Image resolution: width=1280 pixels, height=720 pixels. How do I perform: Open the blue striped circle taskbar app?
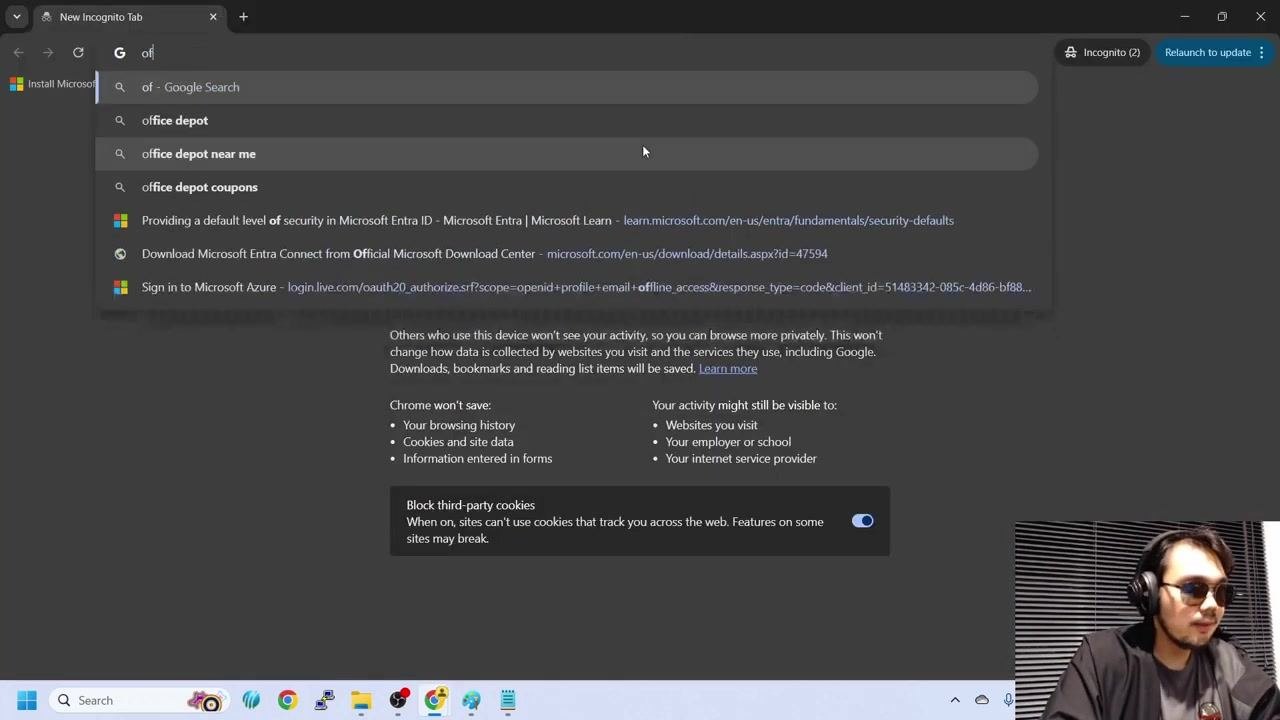click(251, 700)
